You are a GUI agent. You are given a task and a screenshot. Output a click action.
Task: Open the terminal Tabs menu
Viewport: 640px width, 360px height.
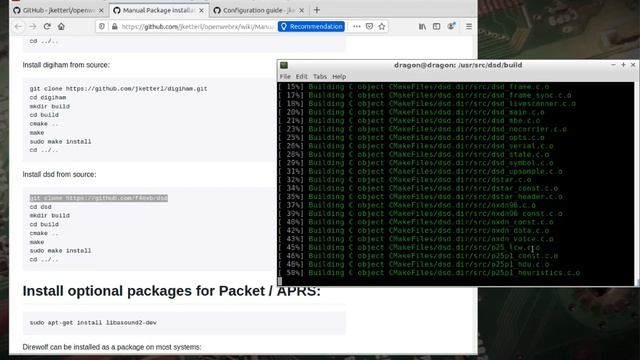coord(320,77)
